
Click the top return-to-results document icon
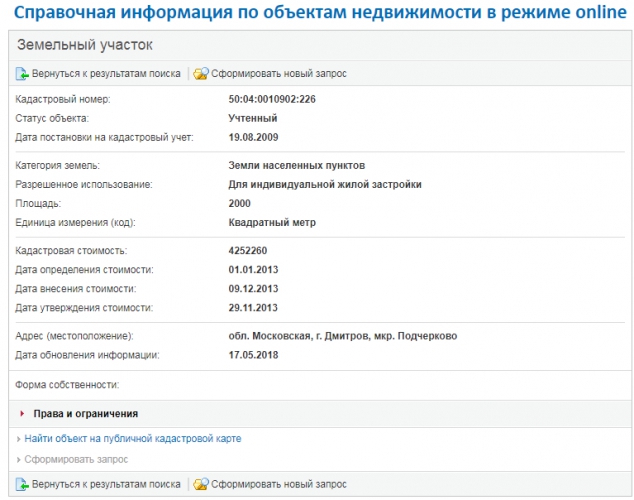point(22,74)
